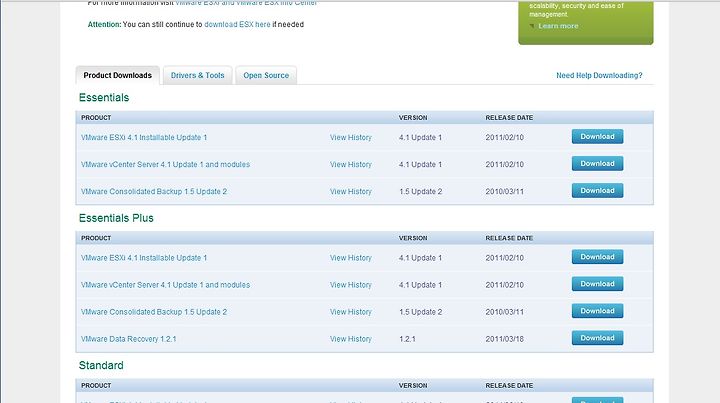Open vCenter Server 4.1 link in Essentials Plus

(x=165, y=285)
